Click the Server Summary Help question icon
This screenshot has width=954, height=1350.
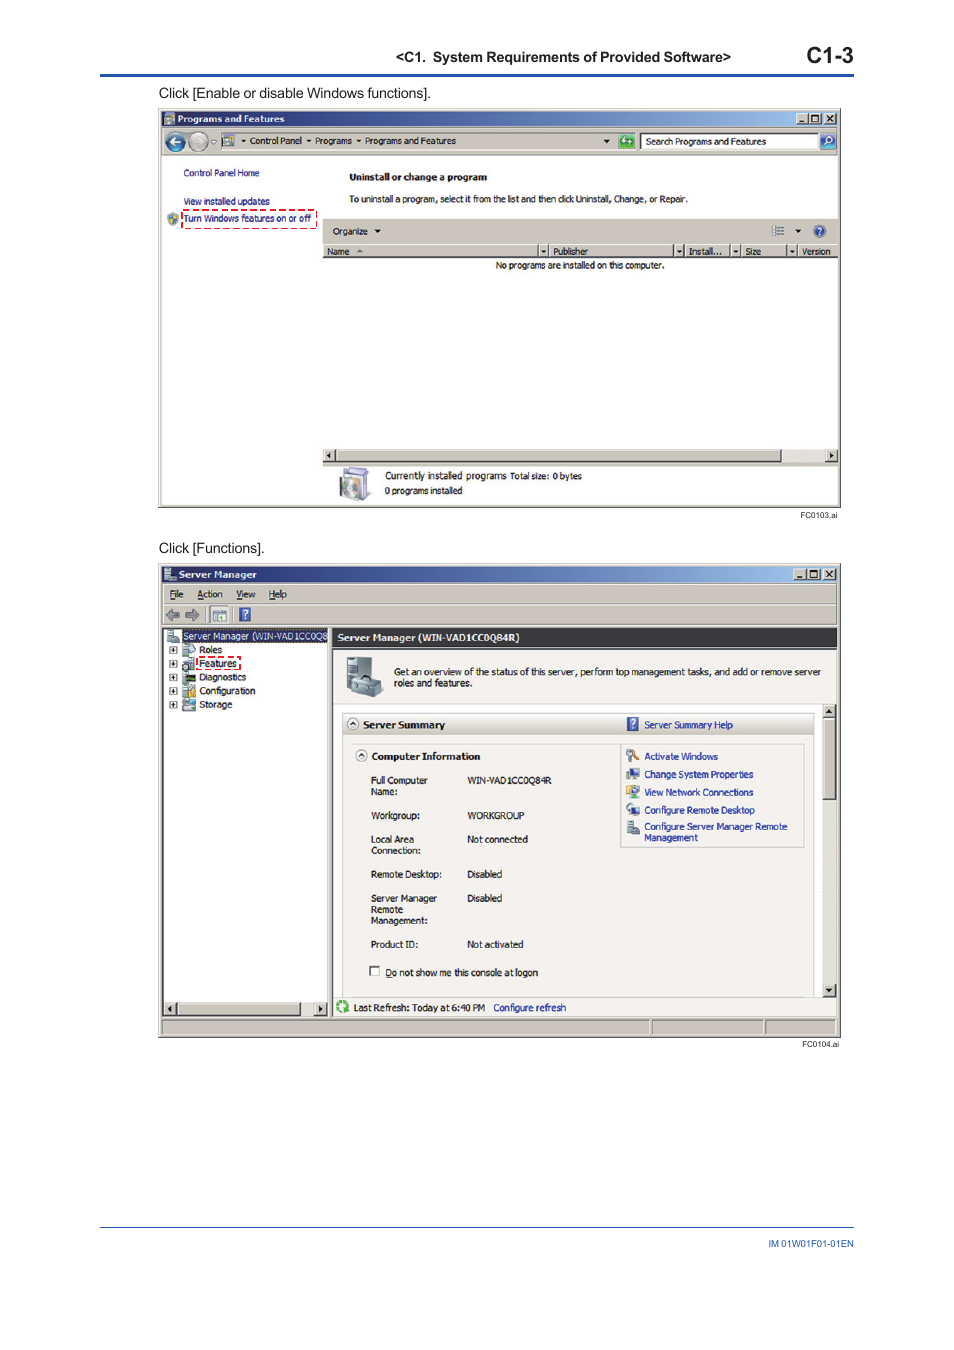633,724
